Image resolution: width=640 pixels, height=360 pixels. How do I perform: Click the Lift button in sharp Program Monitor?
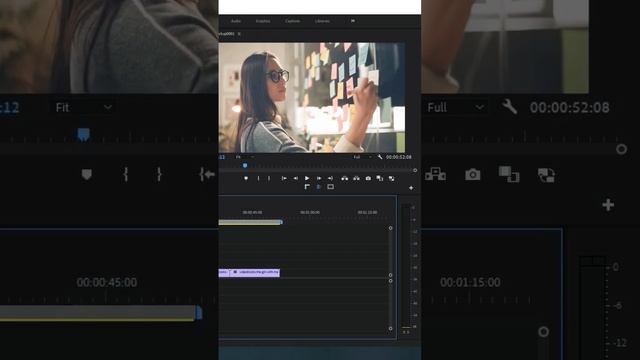pos(345,178)
